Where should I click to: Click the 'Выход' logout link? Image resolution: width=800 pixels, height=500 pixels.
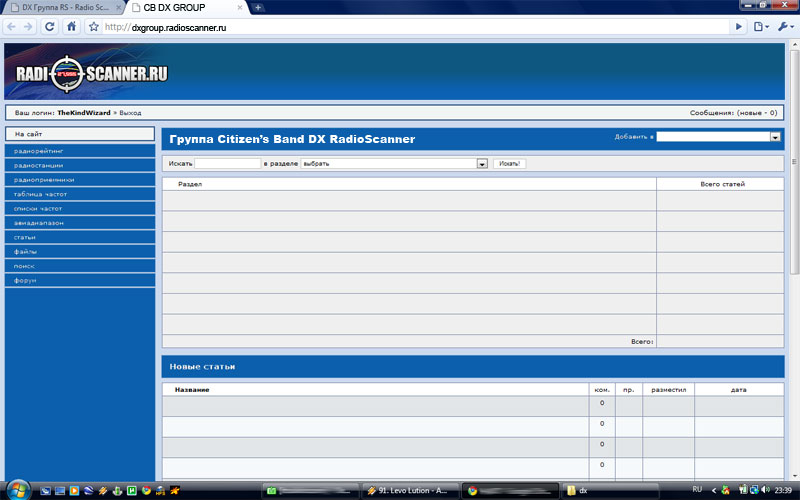coord(130,113)
